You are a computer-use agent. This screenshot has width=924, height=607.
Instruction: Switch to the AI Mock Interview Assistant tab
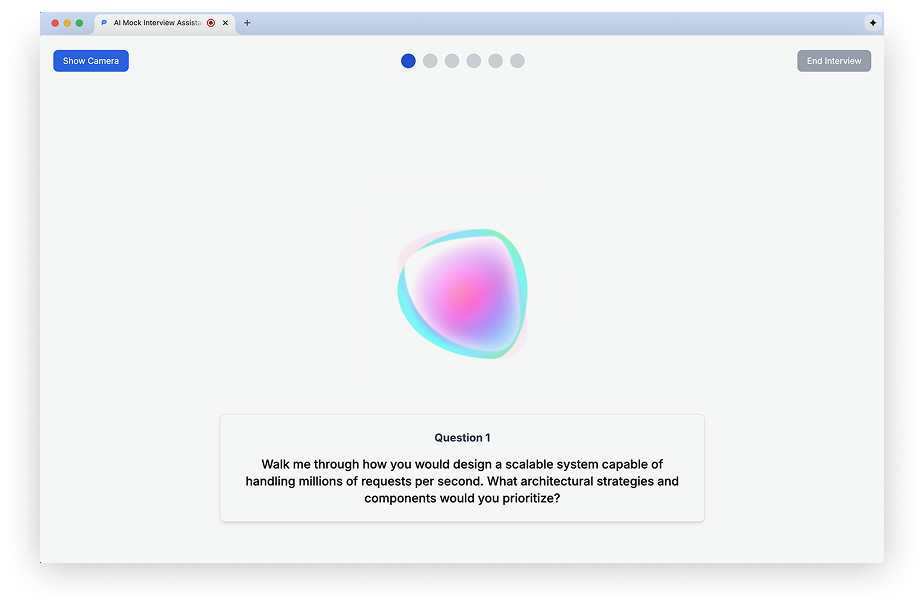click(x=157, y=23)
